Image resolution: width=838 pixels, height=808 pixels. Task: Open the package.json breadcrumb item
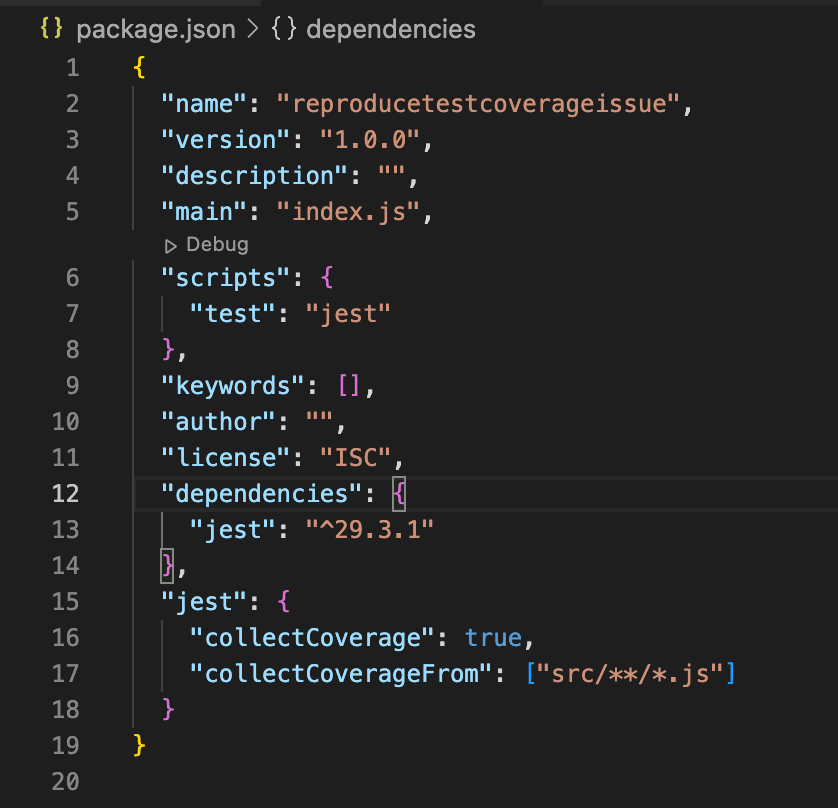click(155, 29)
